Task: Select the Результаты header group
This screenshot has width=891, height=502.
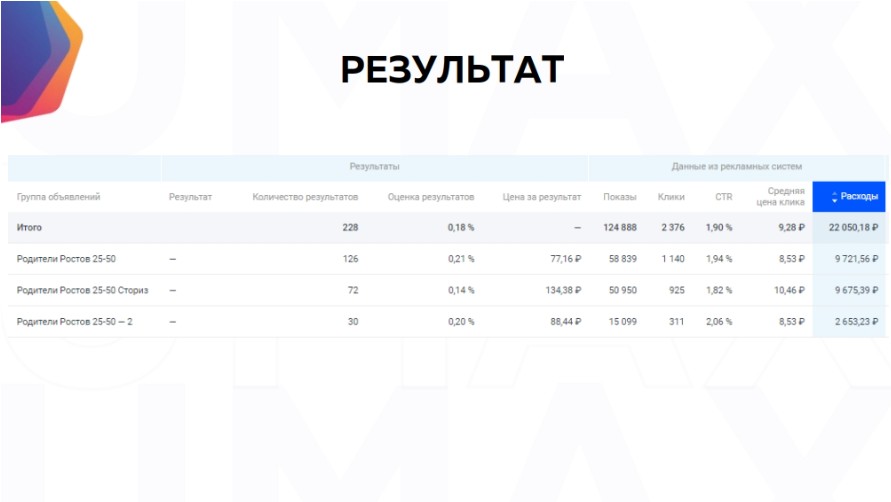Action: [x=374, y=166]
